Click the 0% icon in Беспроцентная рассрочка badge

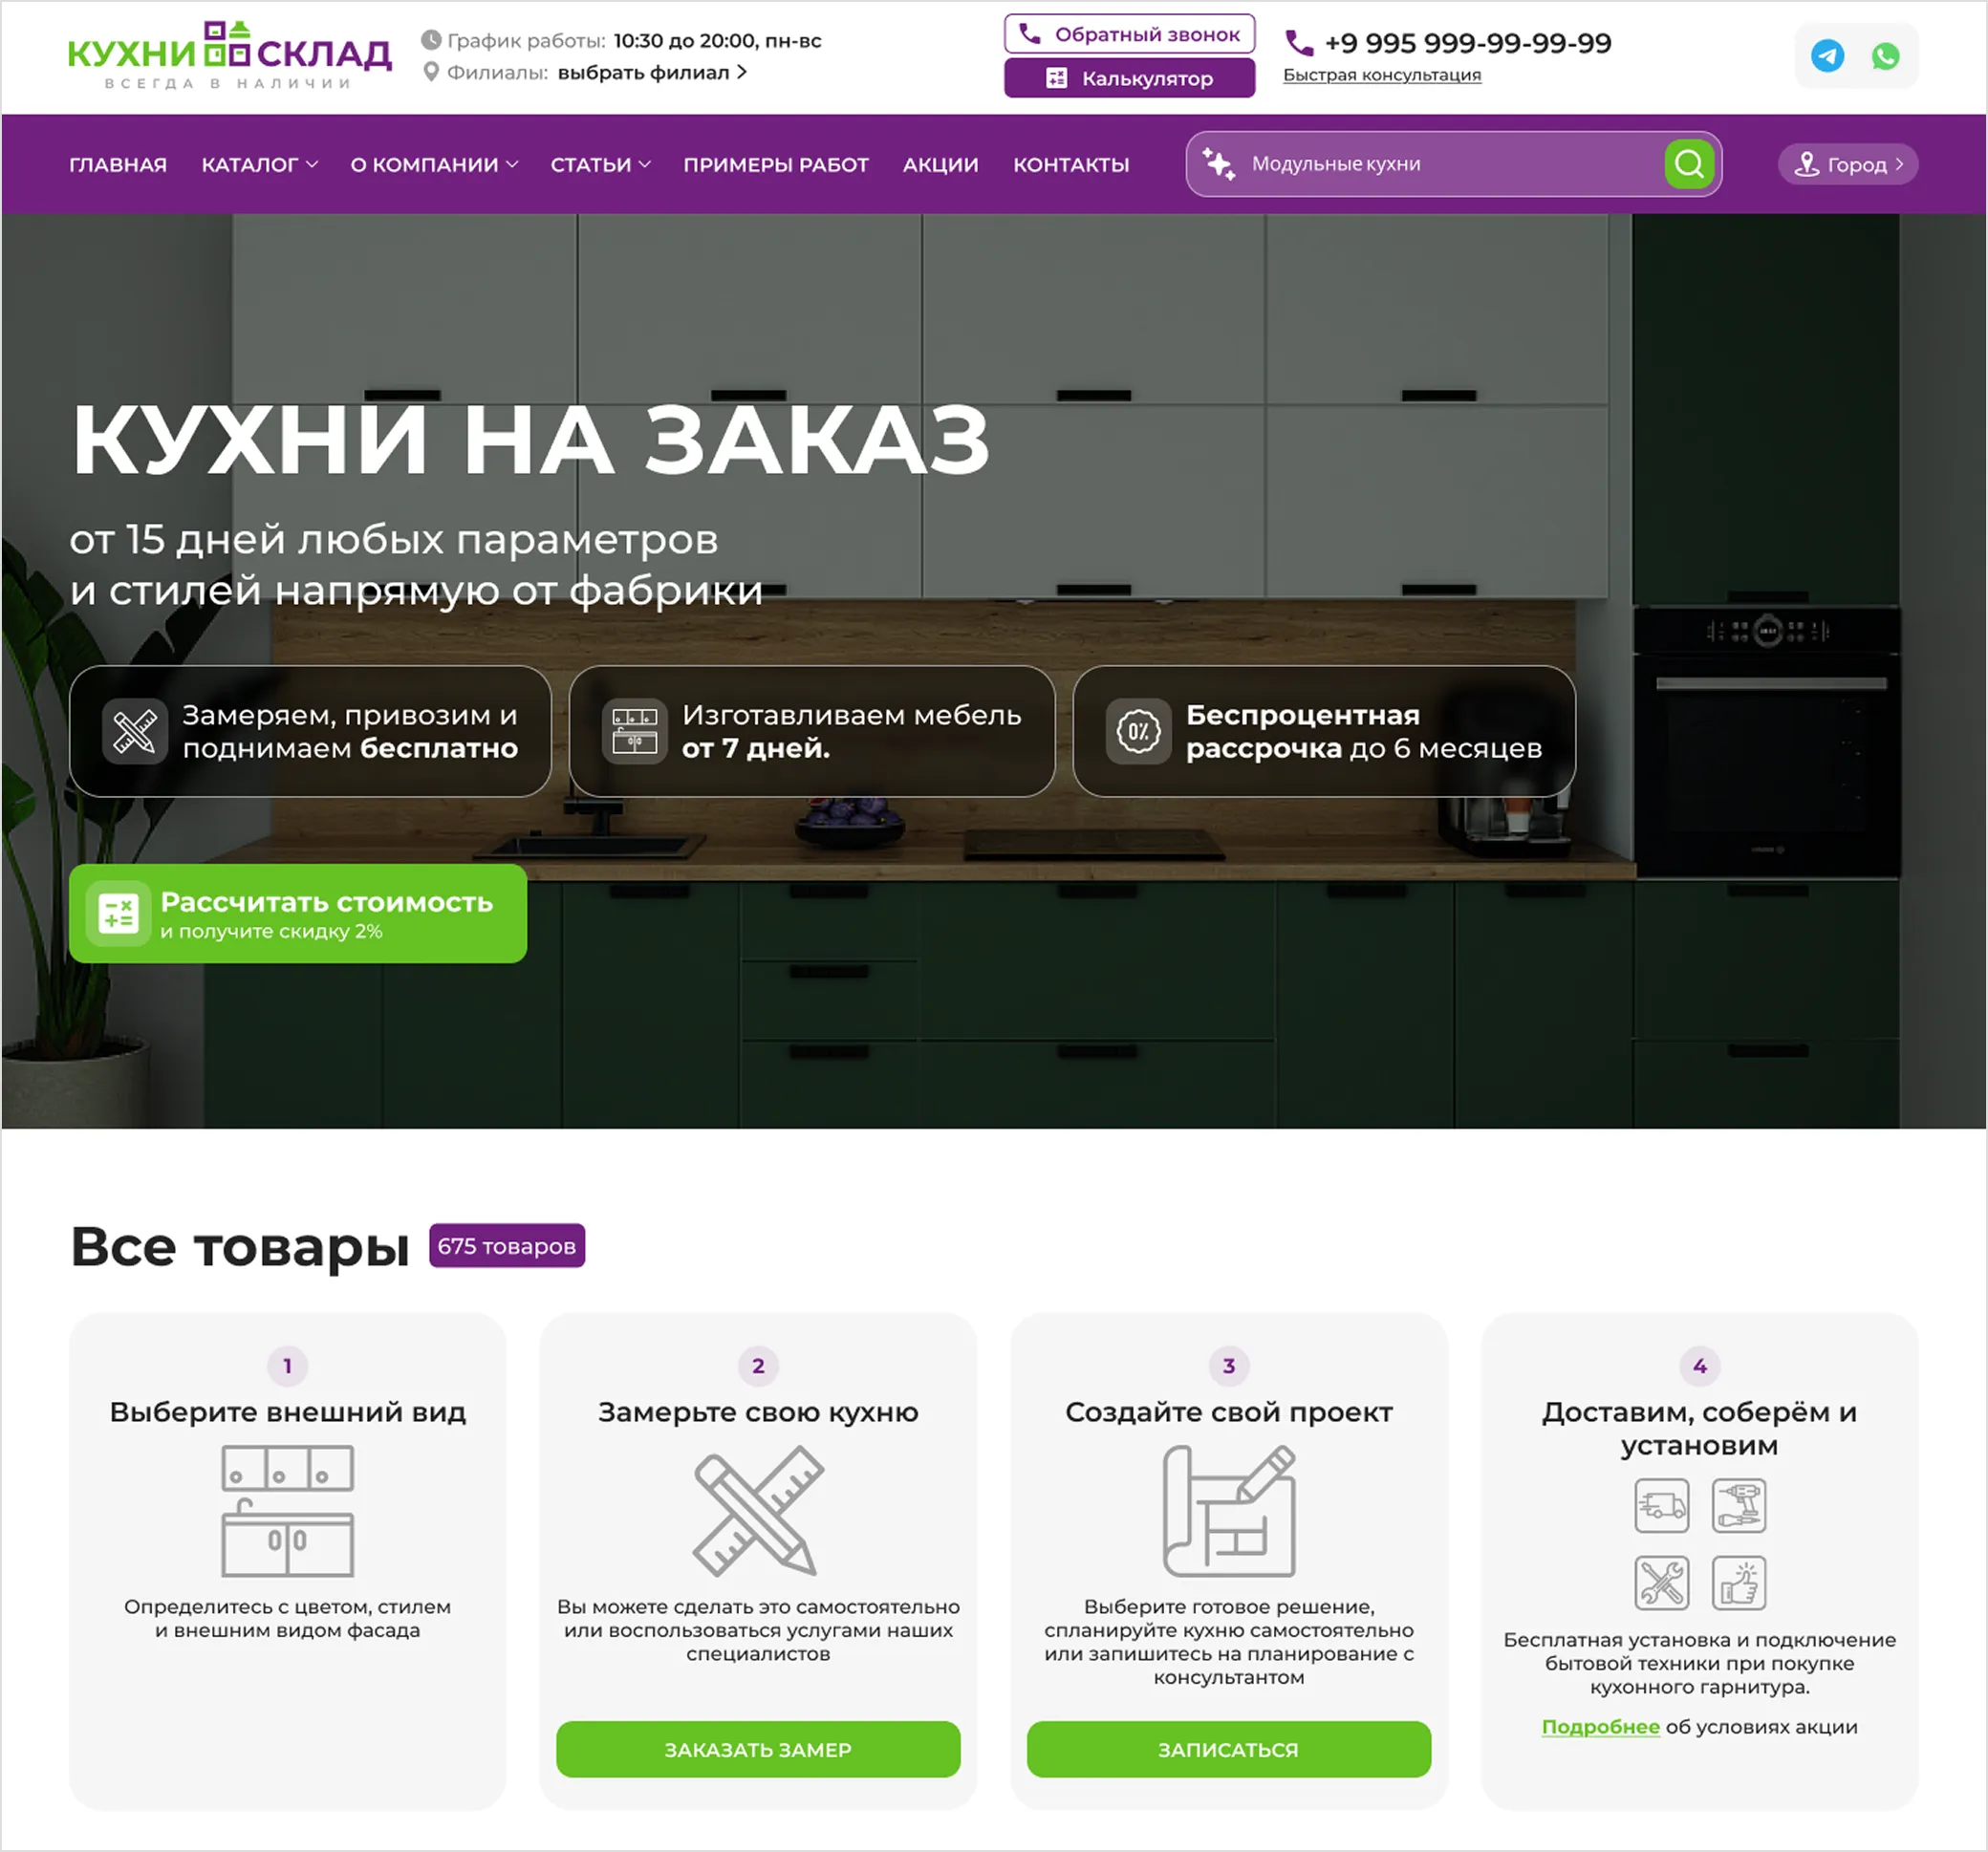1139,732
